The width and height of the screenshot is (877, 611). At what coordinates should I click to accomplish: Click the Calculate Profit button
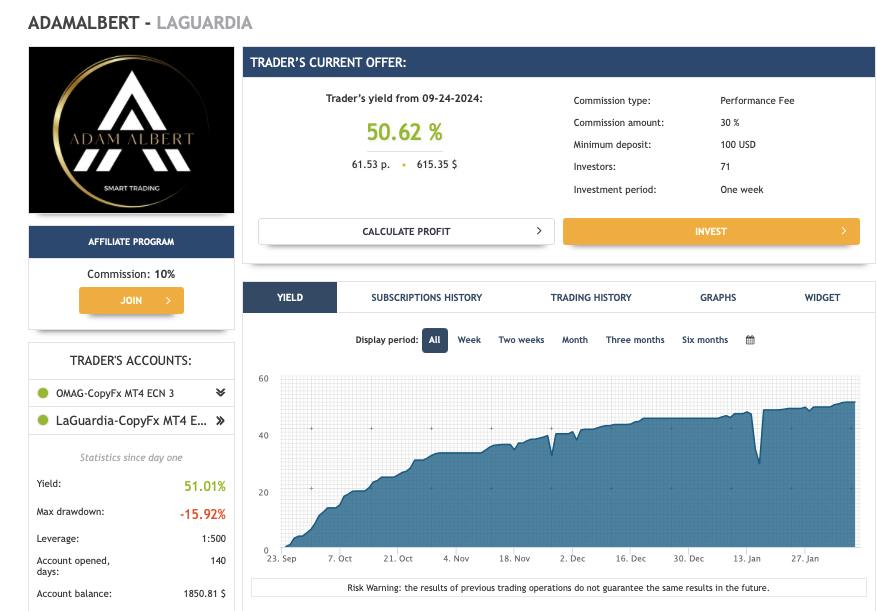click(x=406, y=231)
